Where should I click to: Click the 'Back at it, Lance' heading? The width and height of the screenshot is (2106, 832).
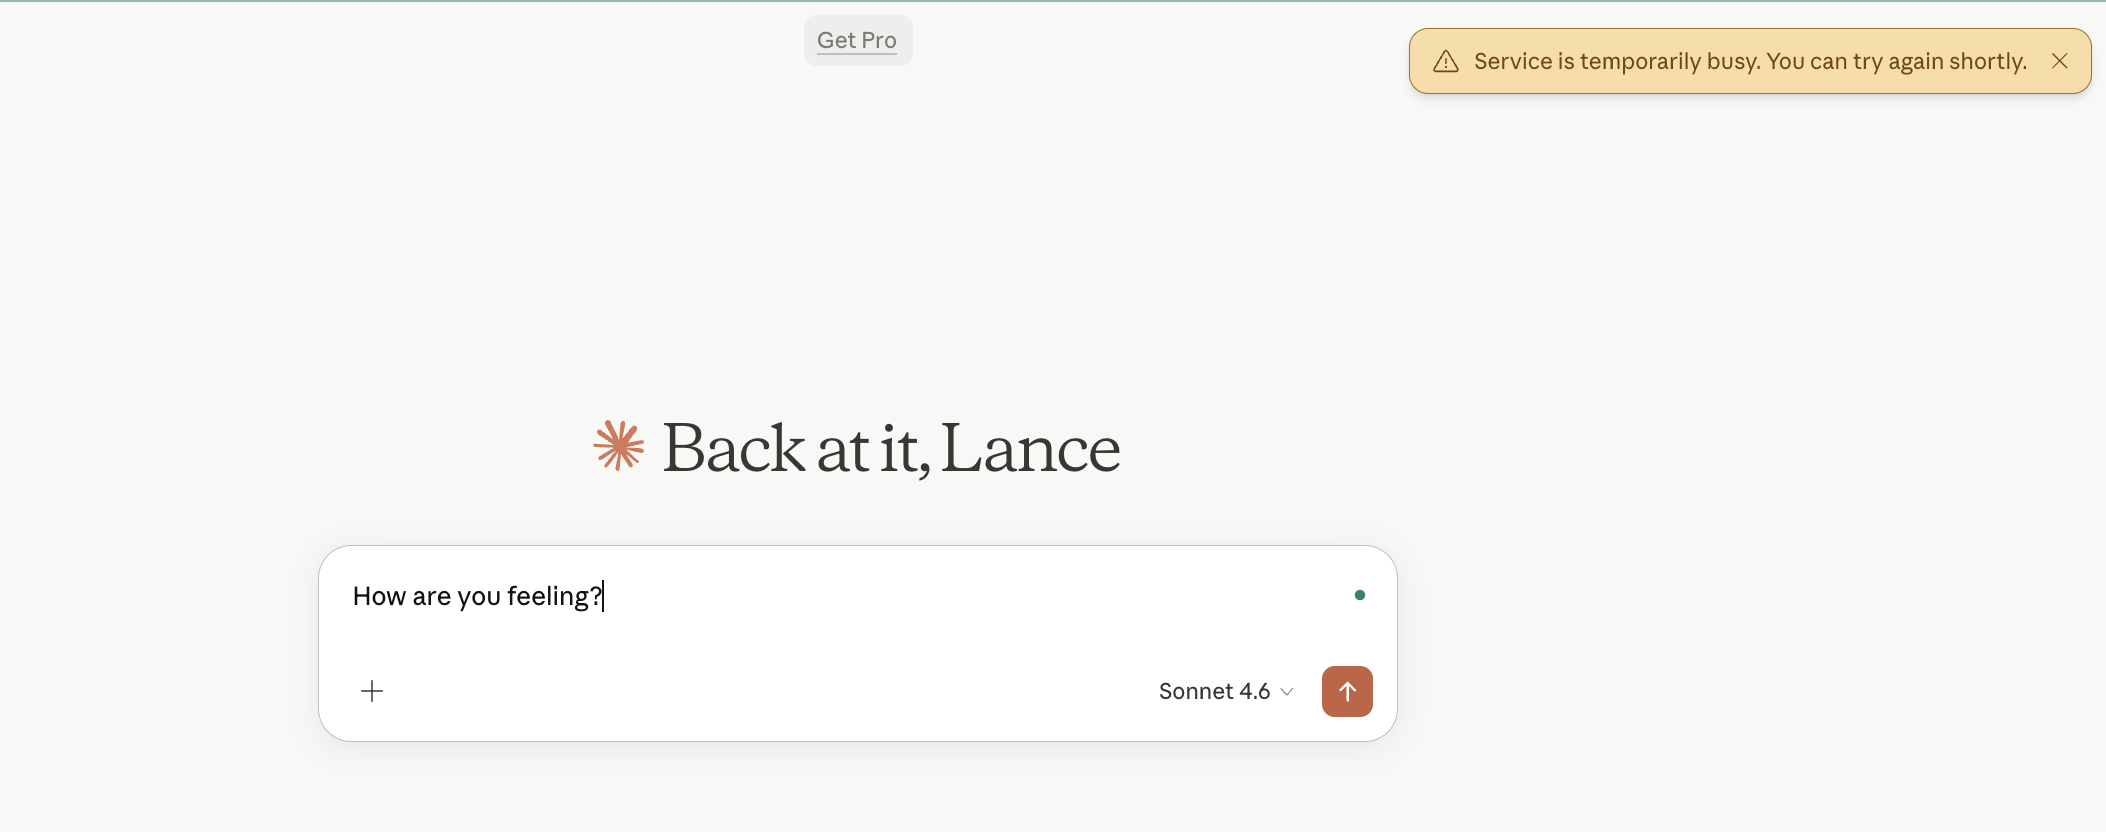click(890, 448)
